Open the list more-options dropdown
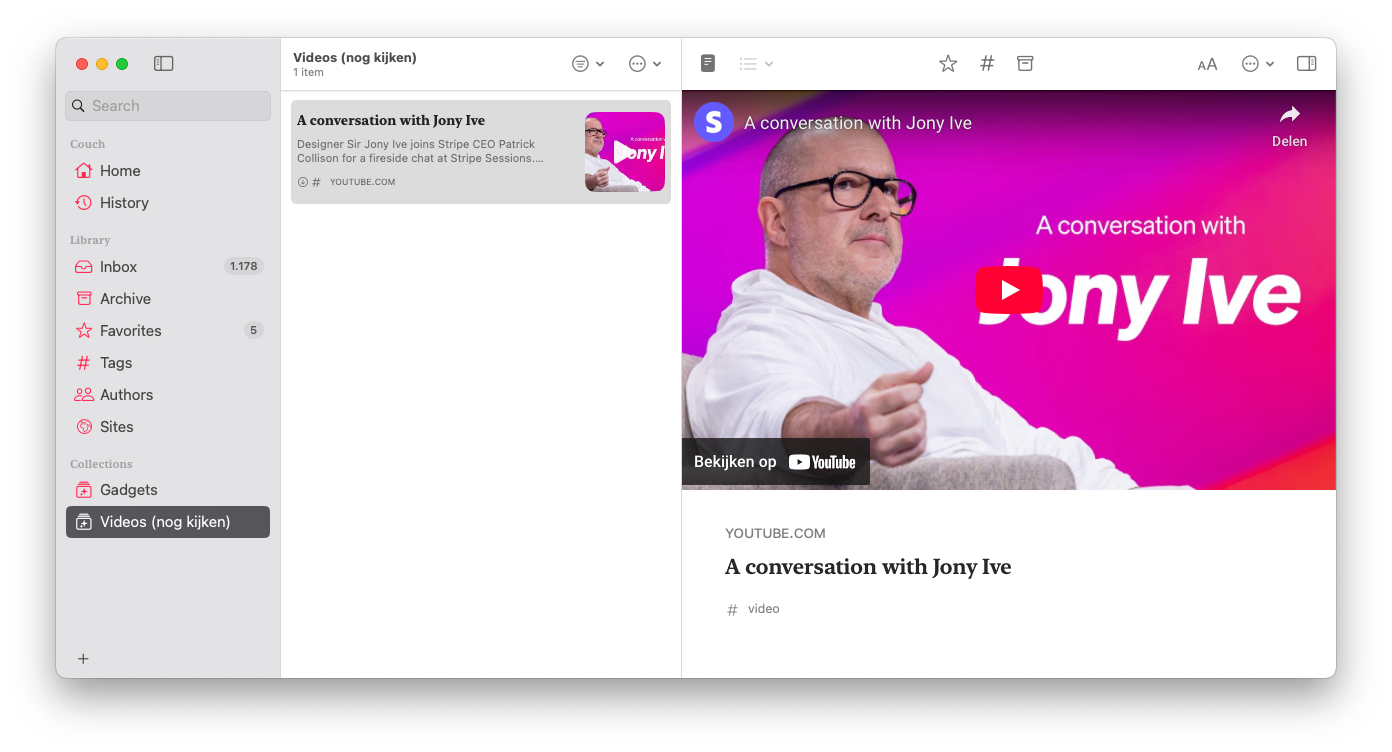The image size is (1392, 752). (645, 64)
